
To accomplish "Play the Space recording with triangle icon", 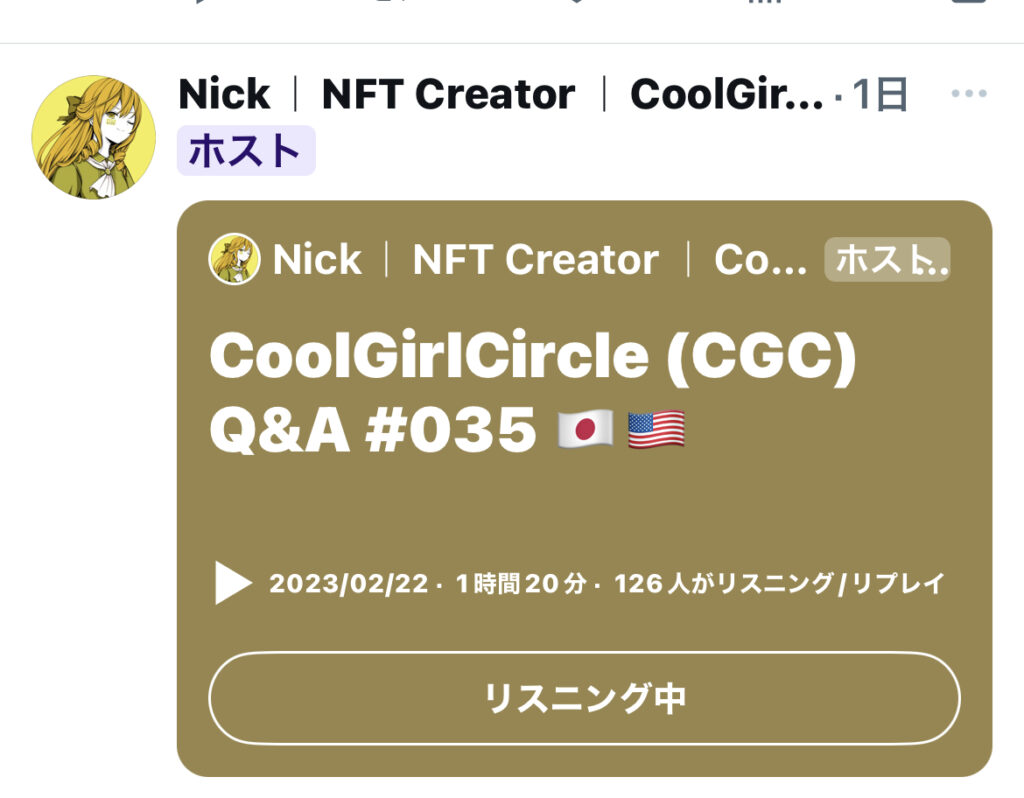I will click(233, 583).
